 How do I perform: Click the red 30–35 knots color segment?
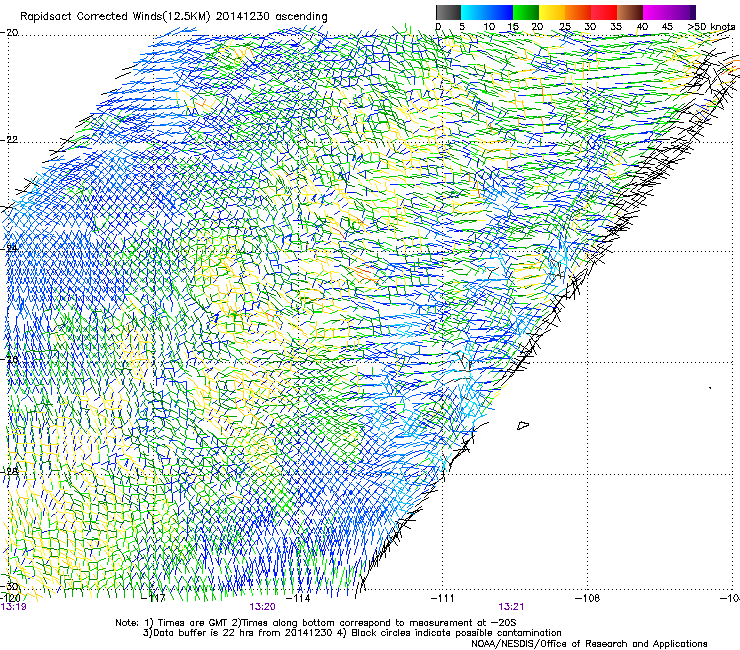point(604,12)
